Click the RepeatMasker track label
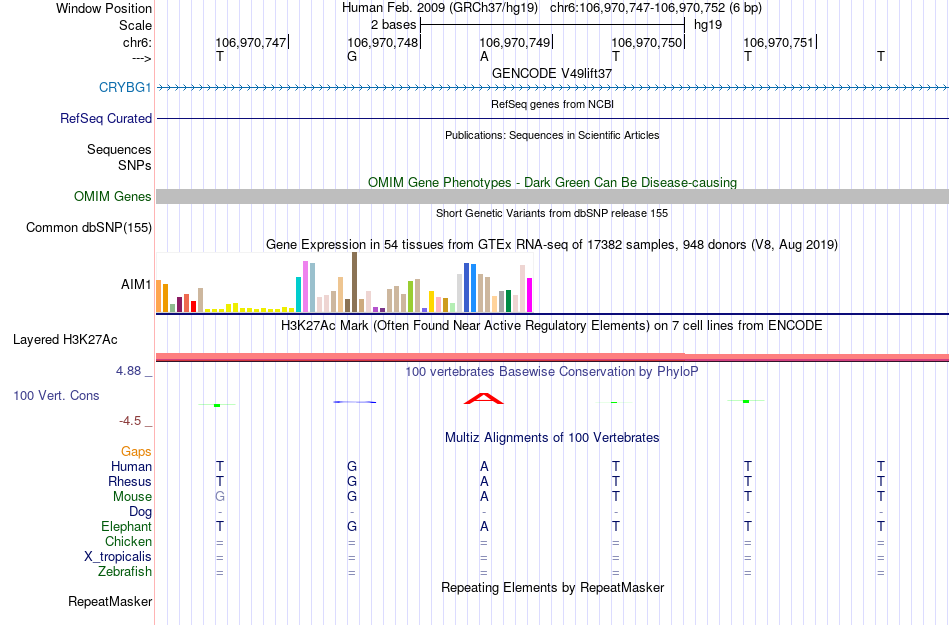This screenshot has width=950, height=625. 110,601
